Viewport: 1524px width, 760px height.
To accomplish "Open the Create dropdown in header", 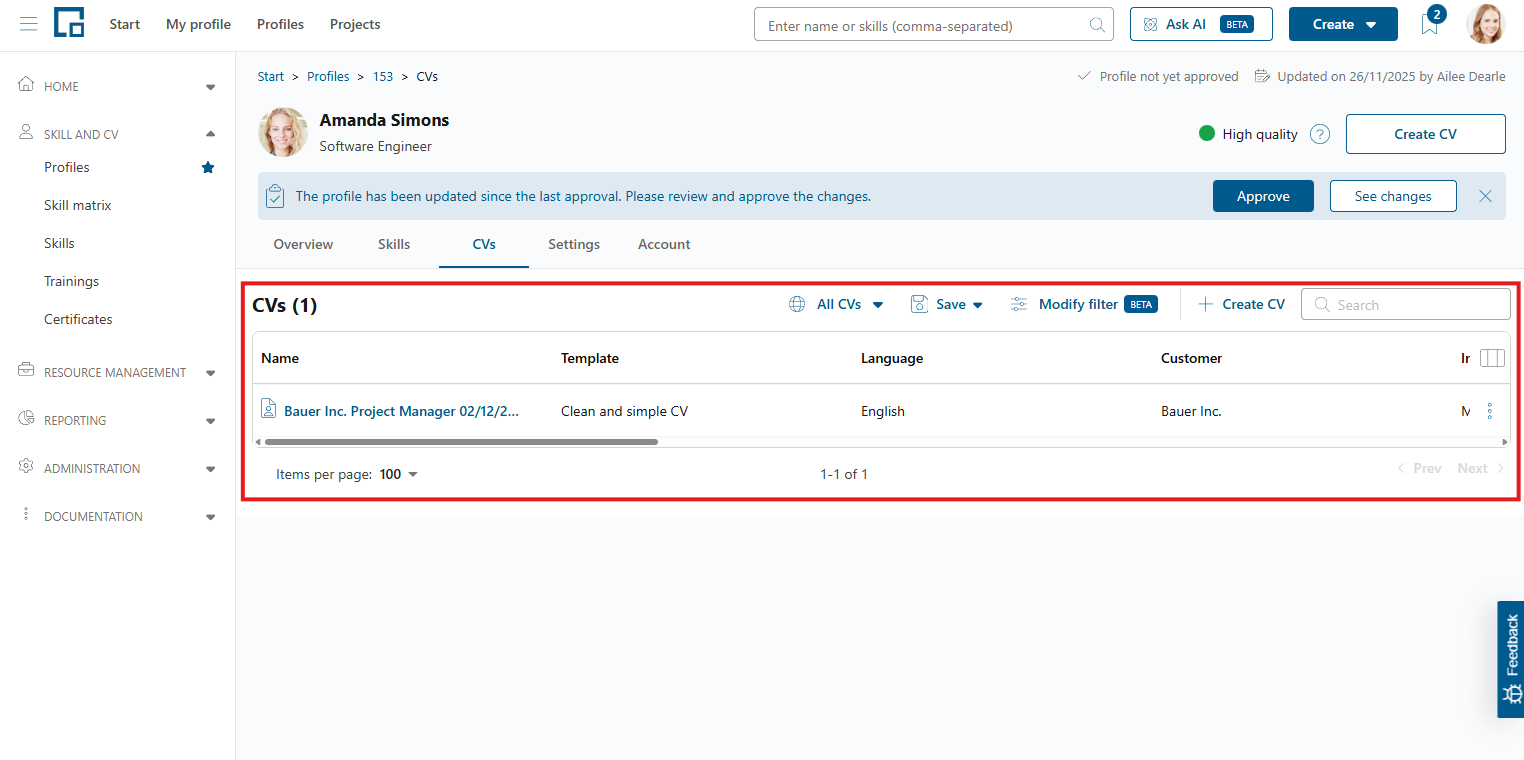I will (1343, 24).
